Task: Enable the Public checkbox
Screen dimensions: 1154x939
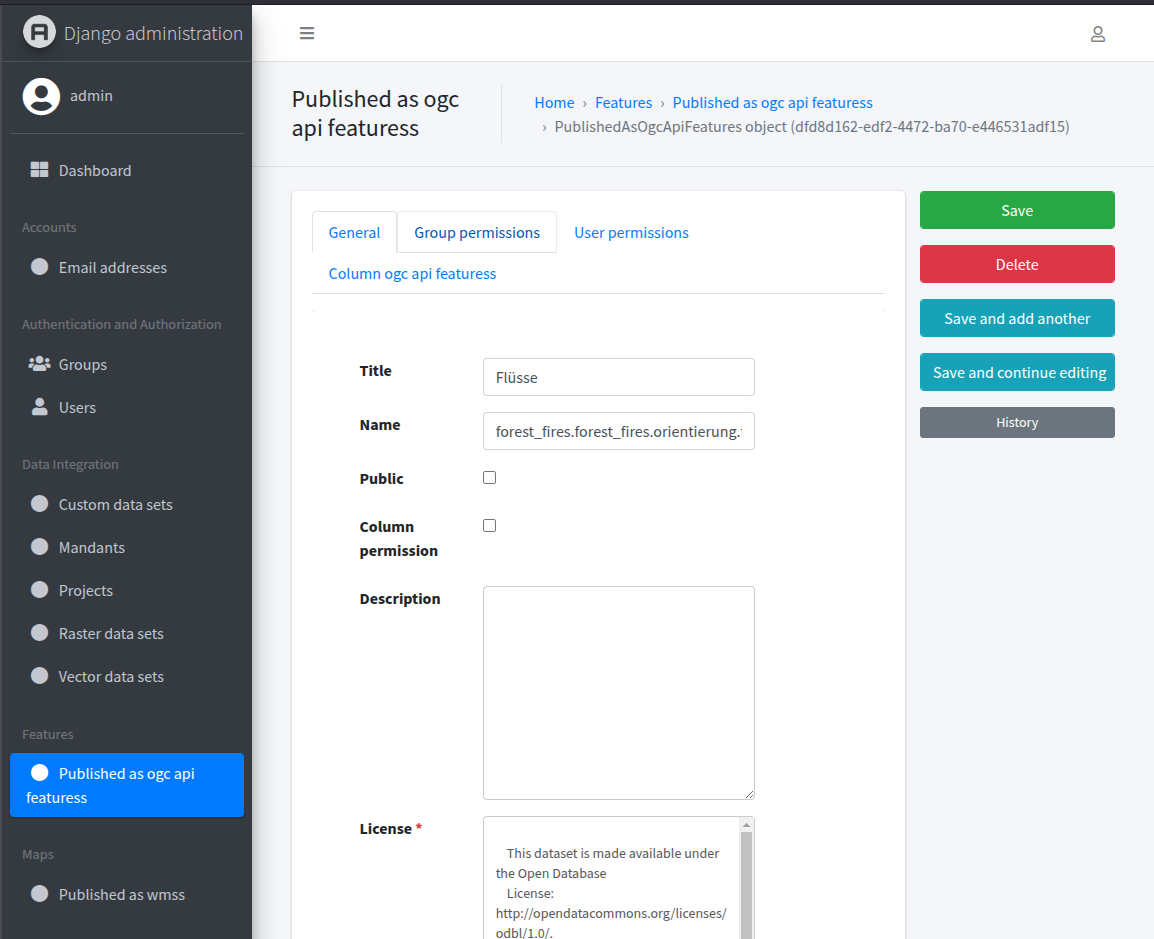Action: coord(489,478)
